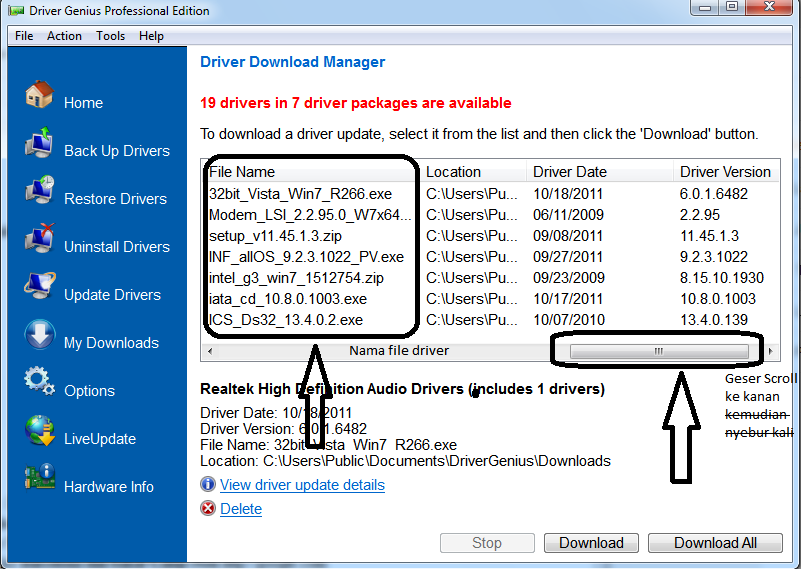Screen dimensions: 801x569
Task: Open the LiveUpdate section
Action: click(100, 439)
